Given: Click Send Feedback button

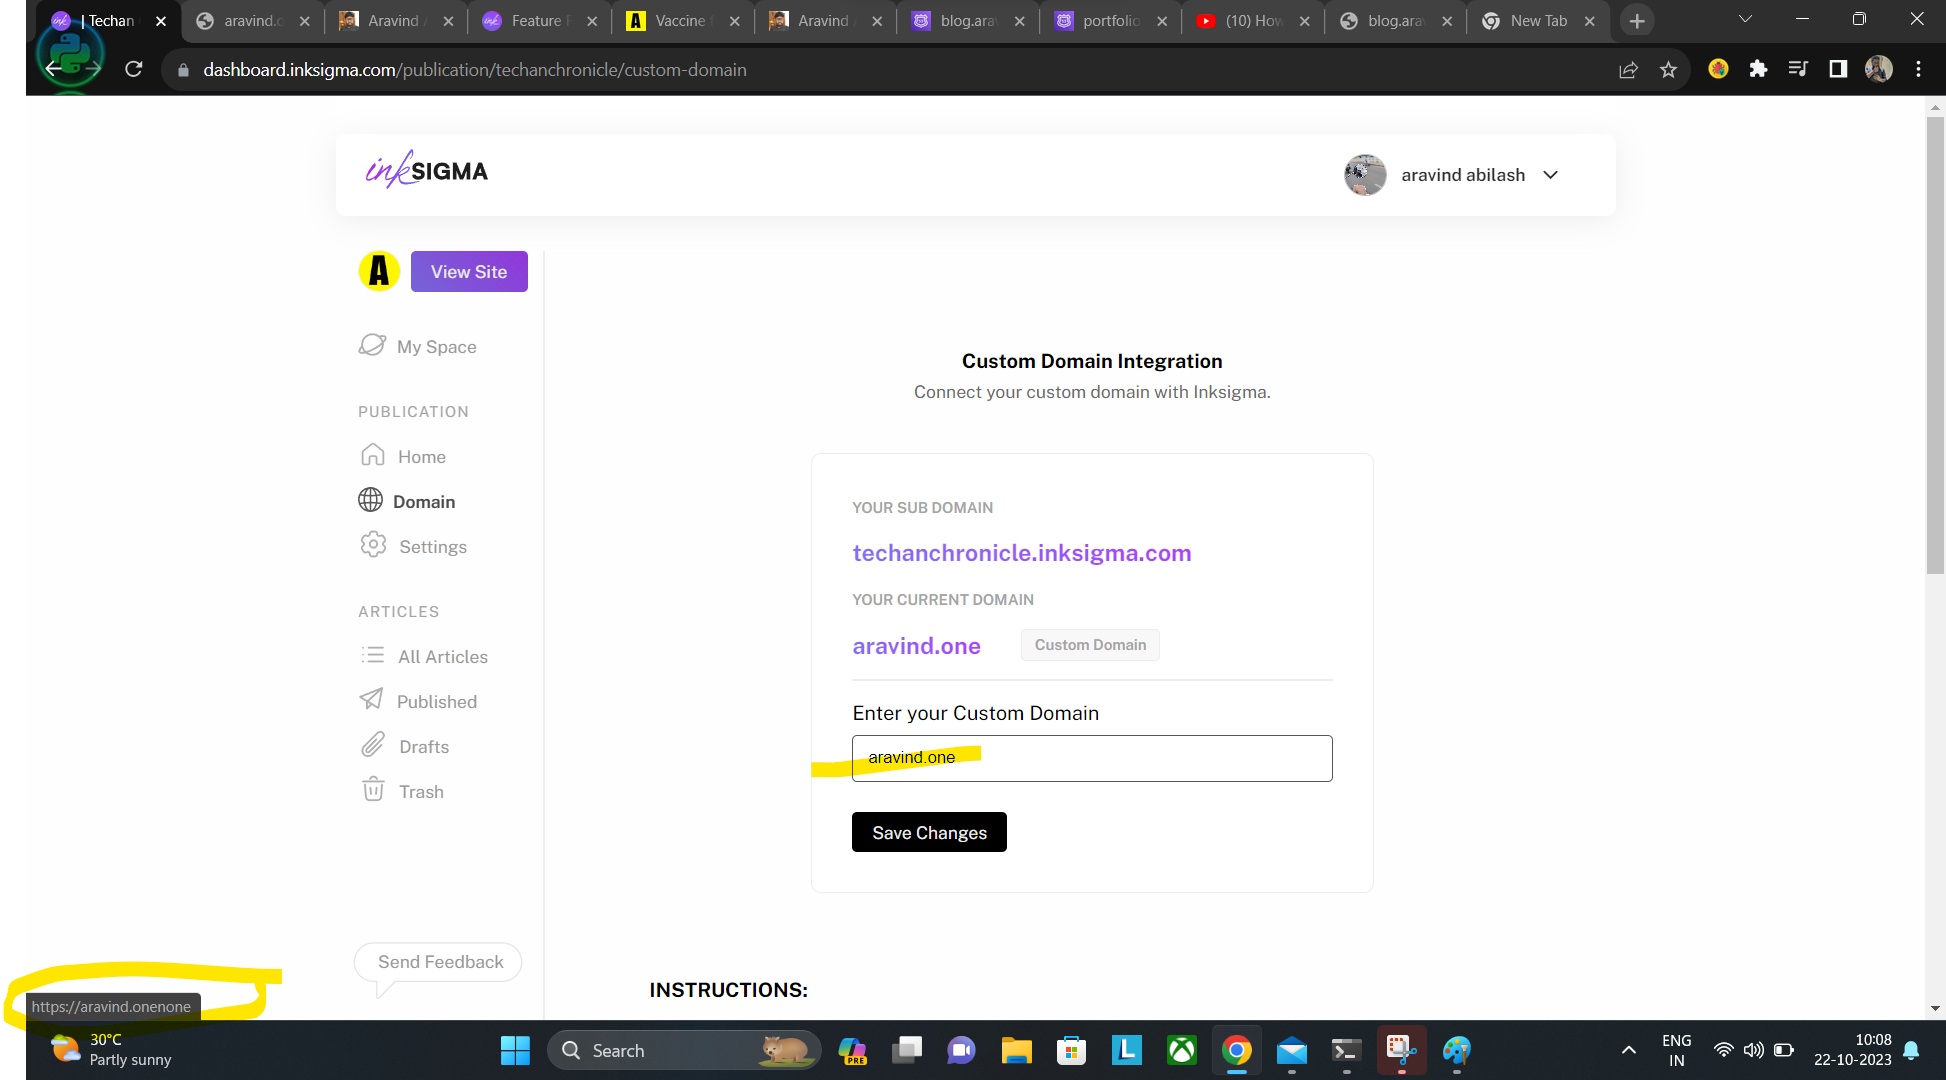Looking at the screenshot, I should [x=440, y=962].
